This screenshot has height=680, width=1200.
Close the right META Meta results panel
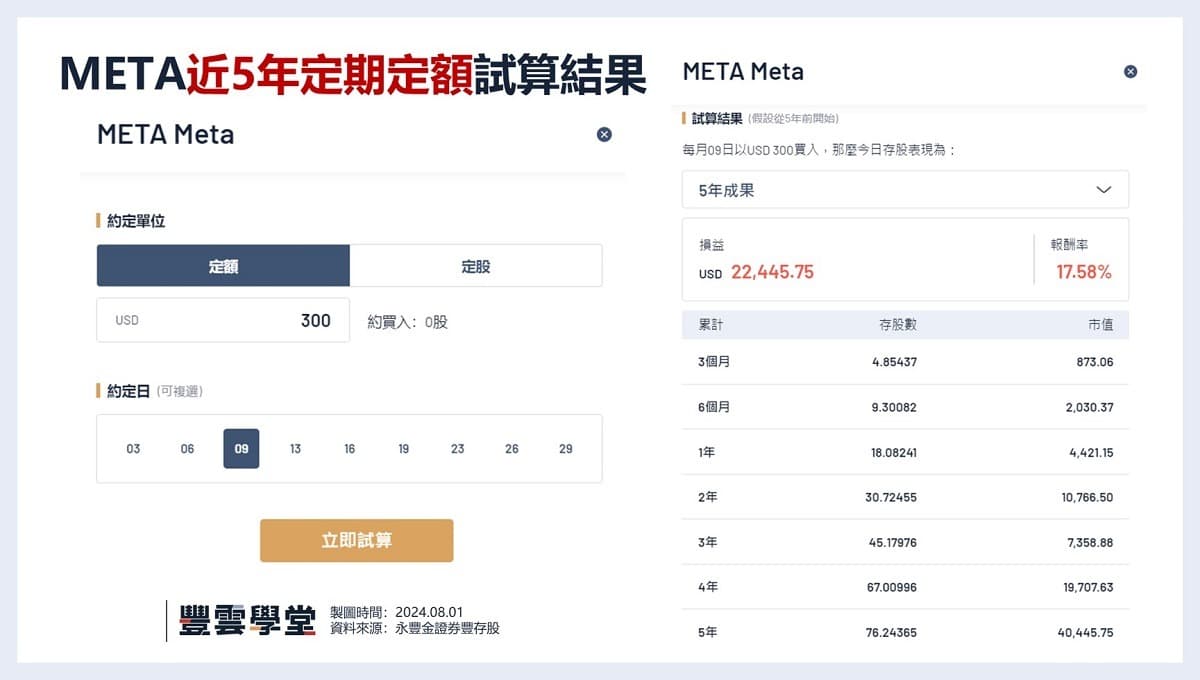(x=1130, y=71)
